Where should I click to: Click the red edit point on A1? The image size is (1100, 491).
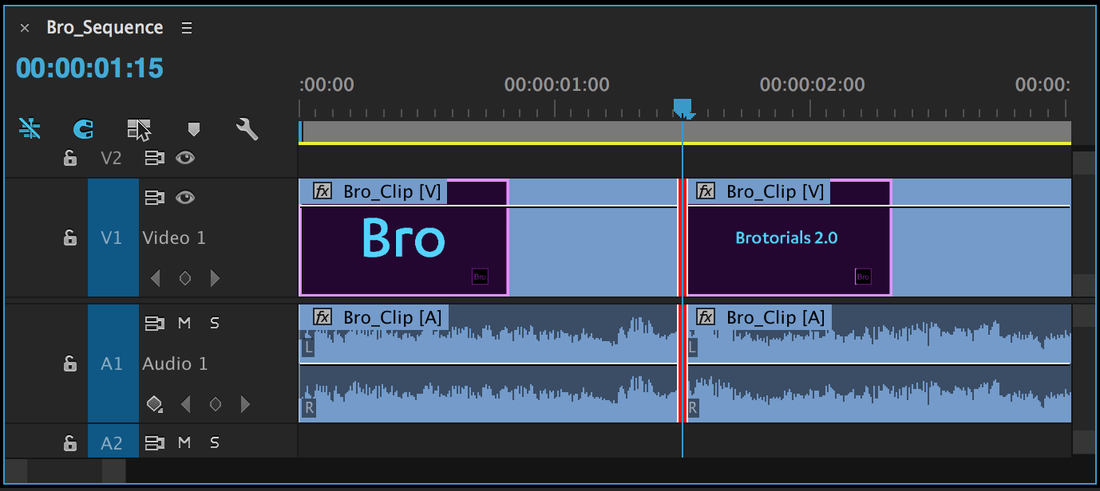(682, 363)
